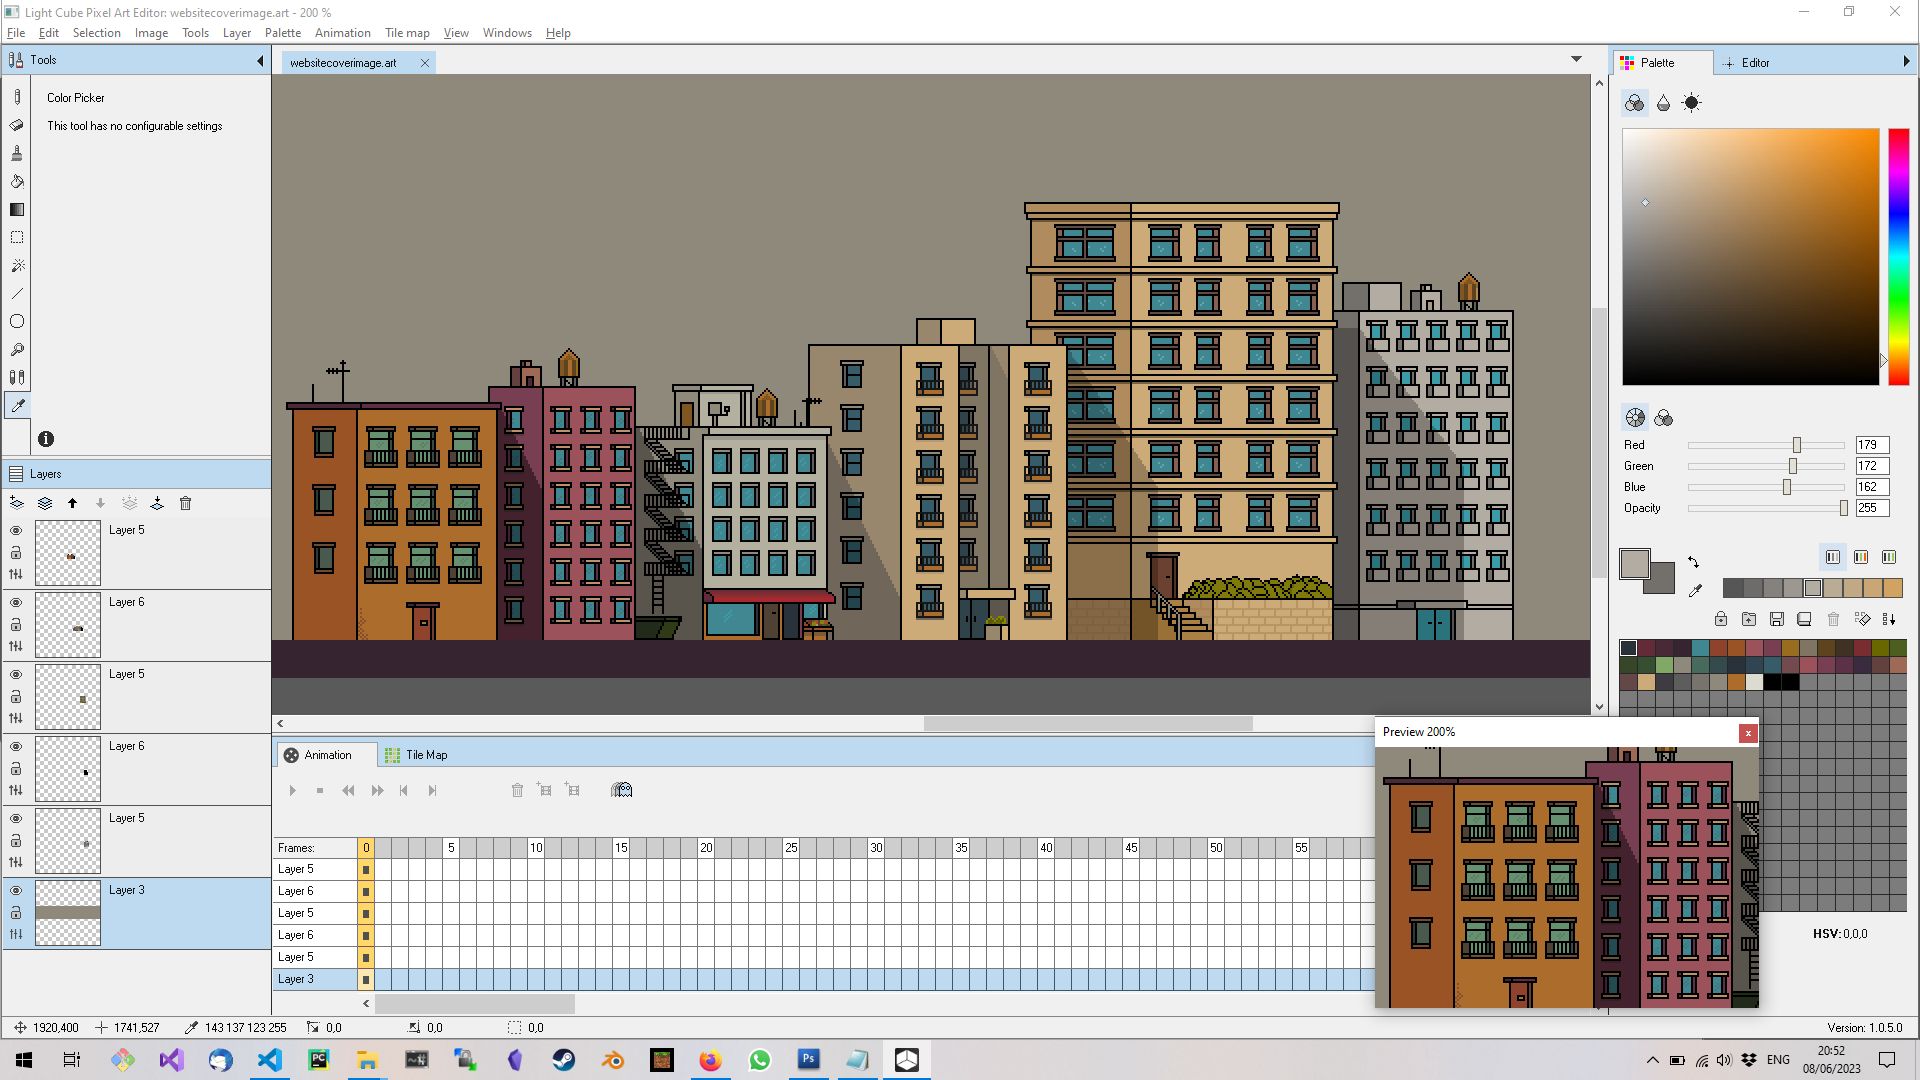Open the canvas tab list dropdown arrow
This screenshot has width=1920, height=1080.
click(1577, 59)
